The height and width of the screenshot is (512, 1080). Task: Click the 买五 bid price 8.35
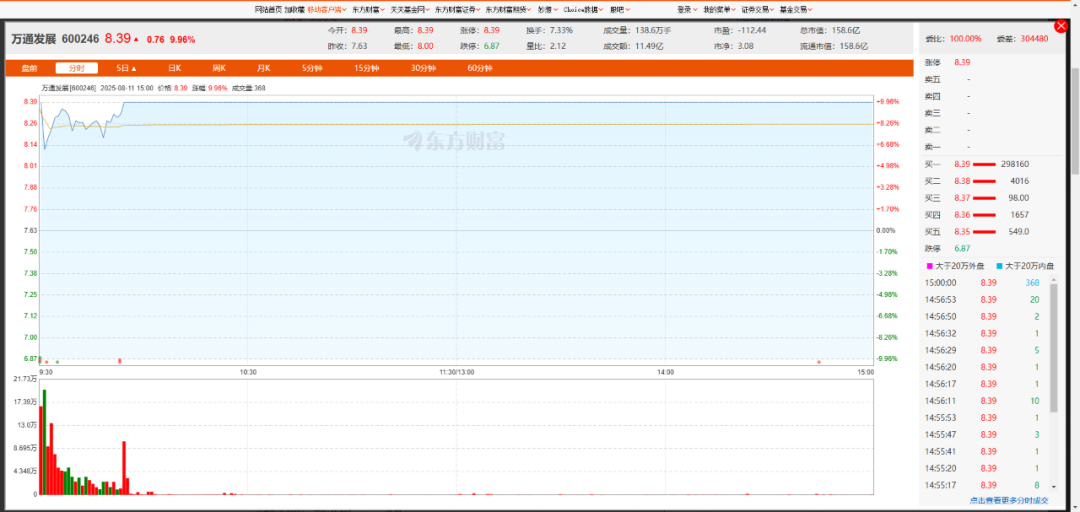[962, 232]
